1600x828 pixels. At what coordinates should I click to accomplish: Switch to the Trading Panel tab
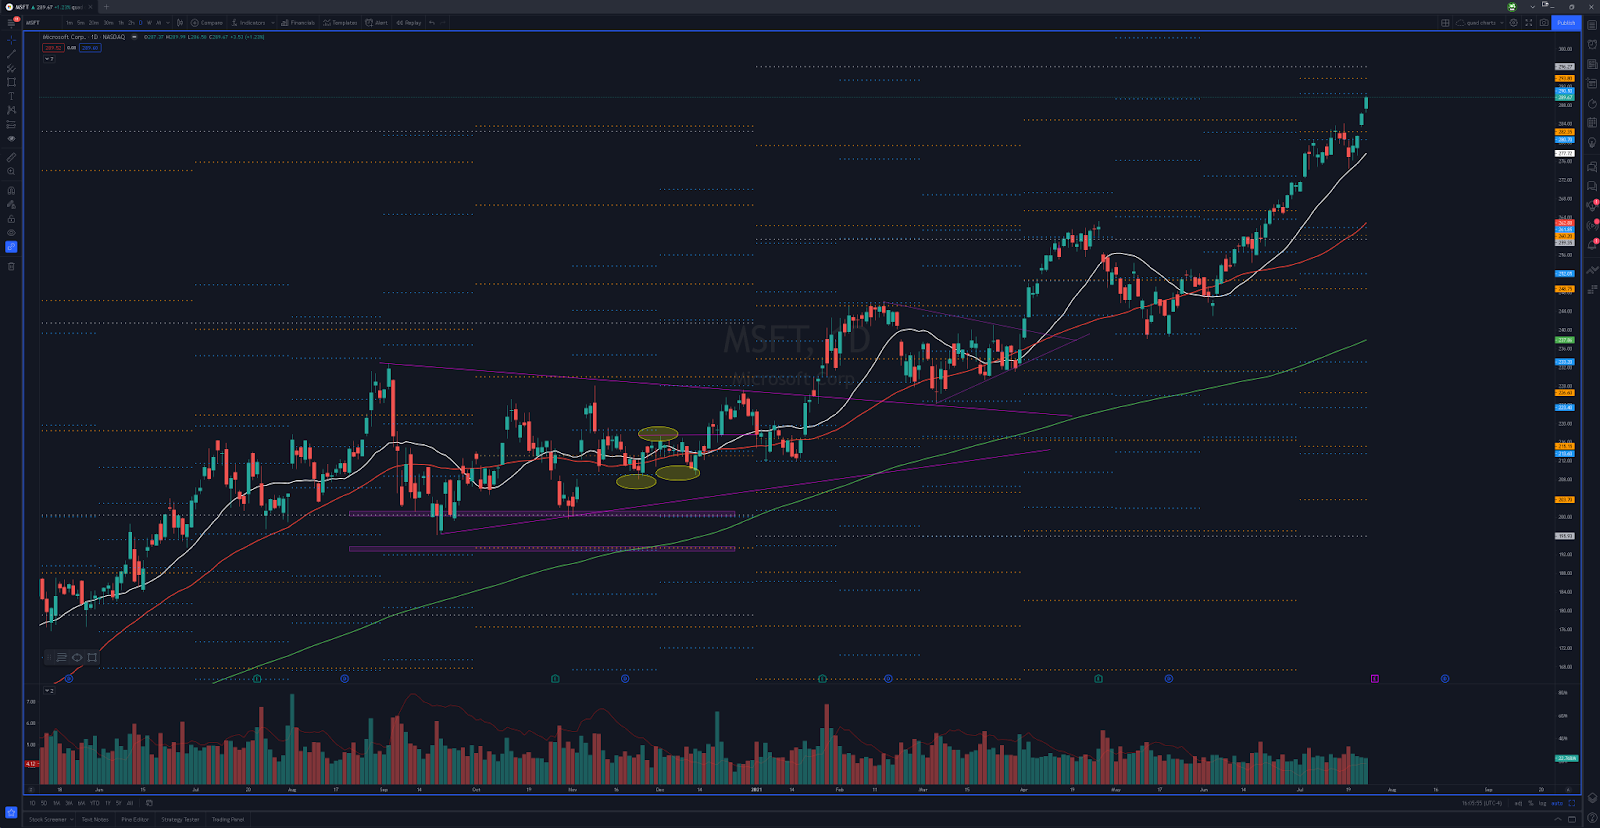point(228,819)
